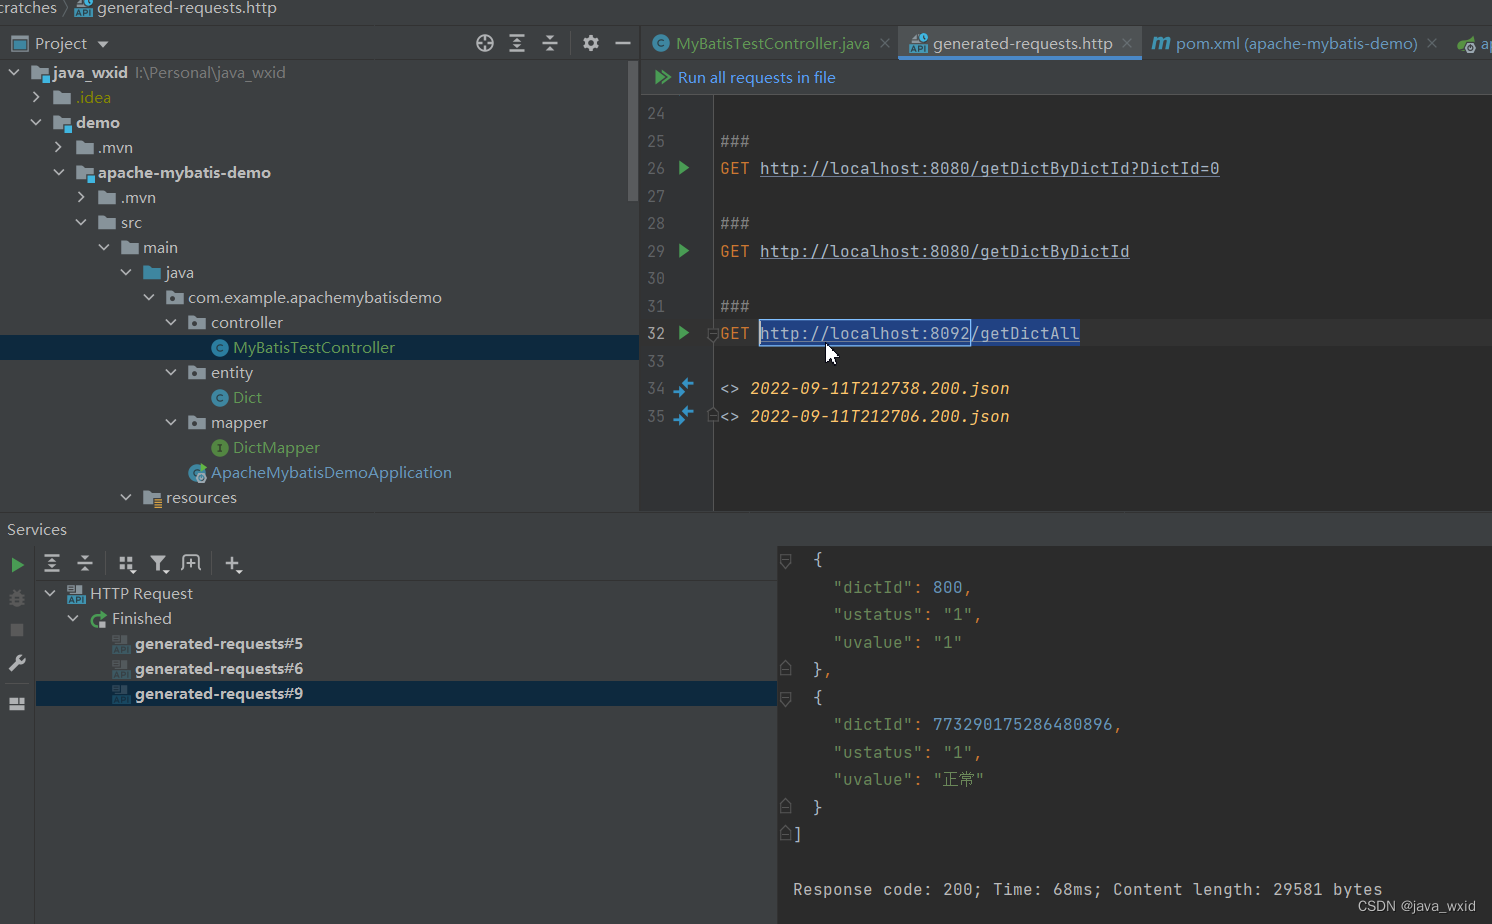This screenshot has width=1492, height=924.
Task: Click the debug bug icon in Services
Action: (17, 598)
